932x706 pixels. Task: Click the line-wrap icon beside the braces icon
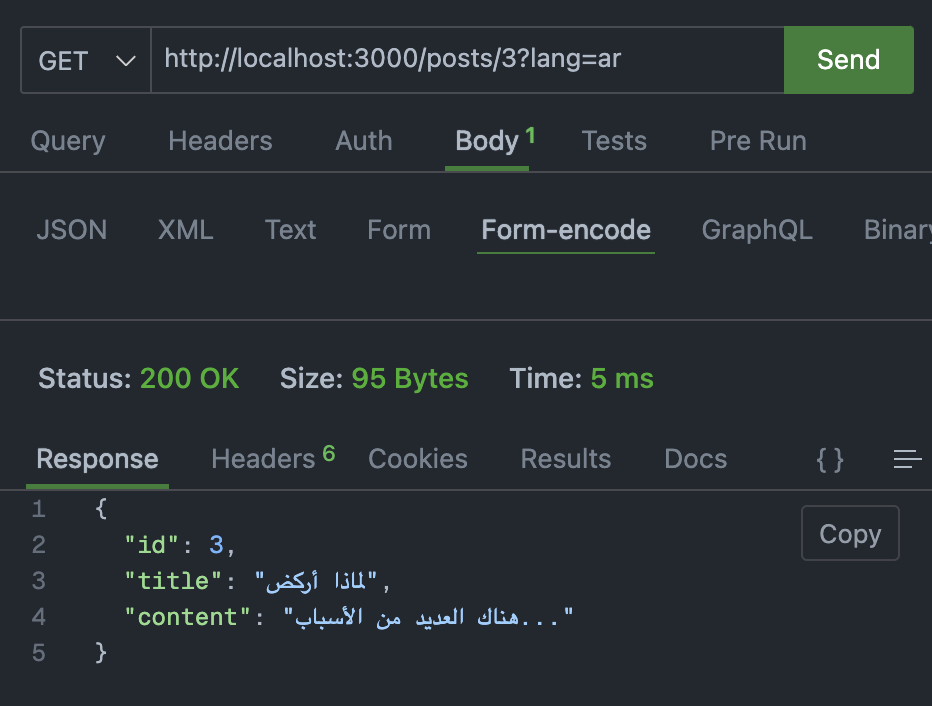tap(907, 459)
